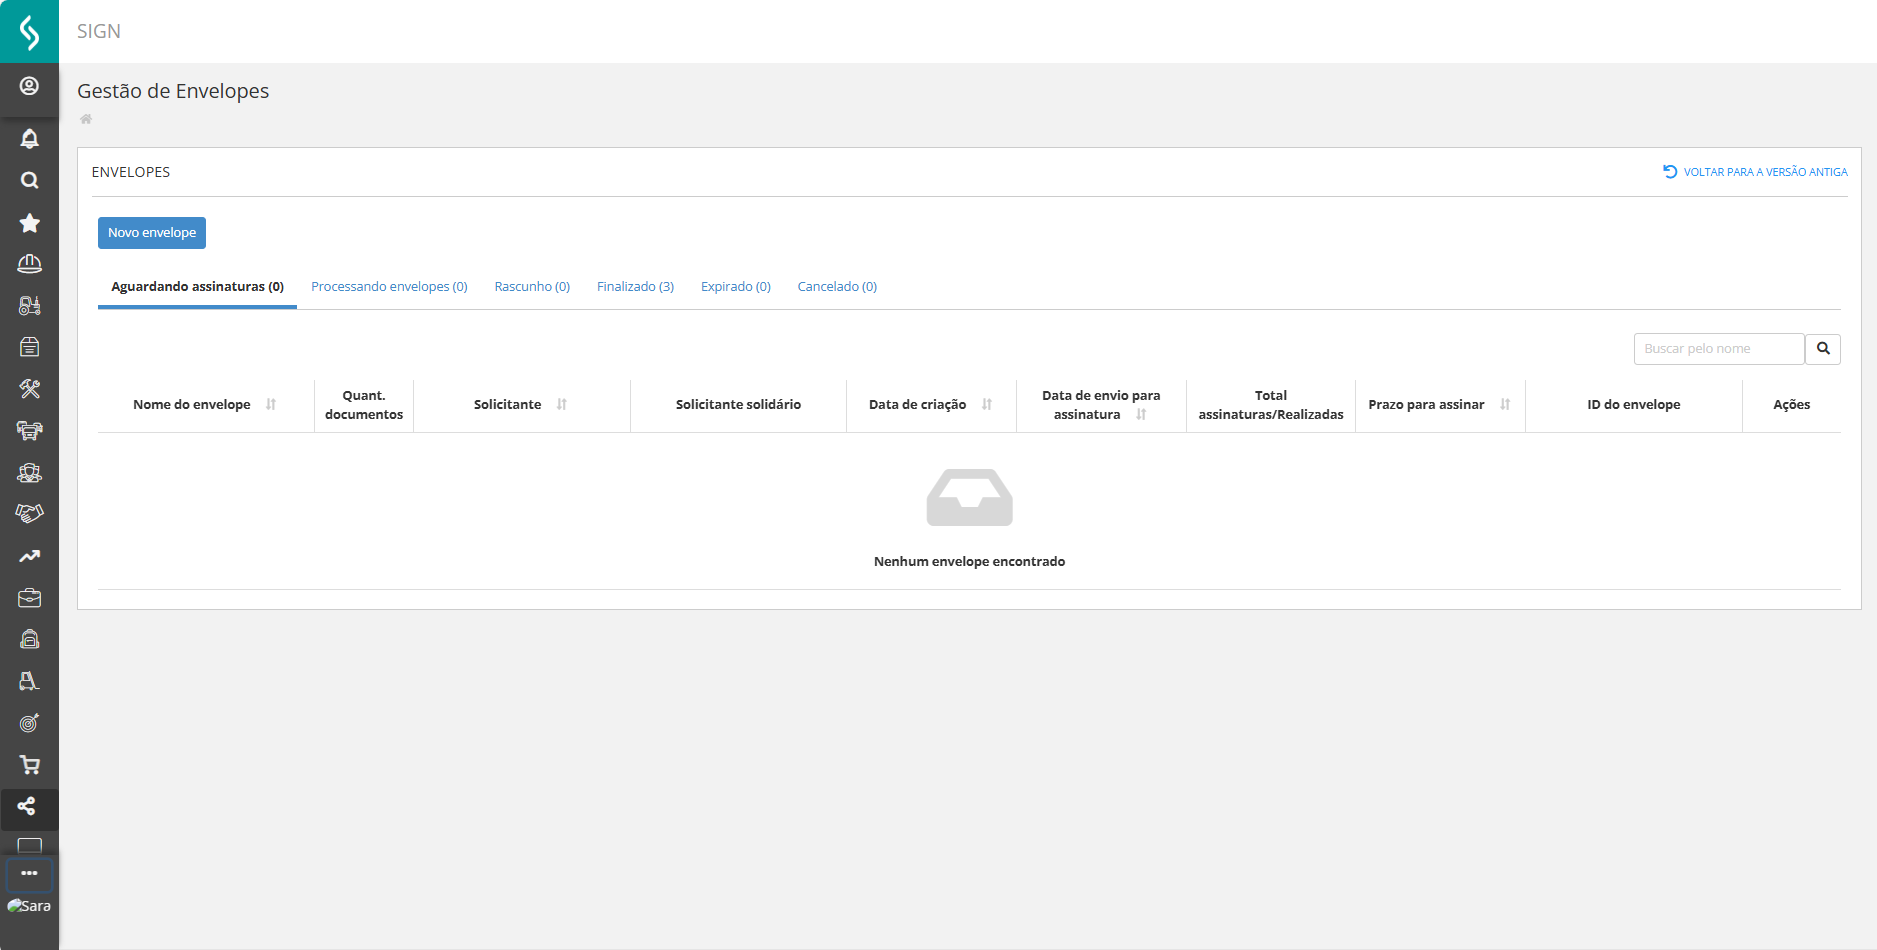Viewport: 1877px width, 950px height.
Task: Click the magnifier search button
Action: 1823,349
